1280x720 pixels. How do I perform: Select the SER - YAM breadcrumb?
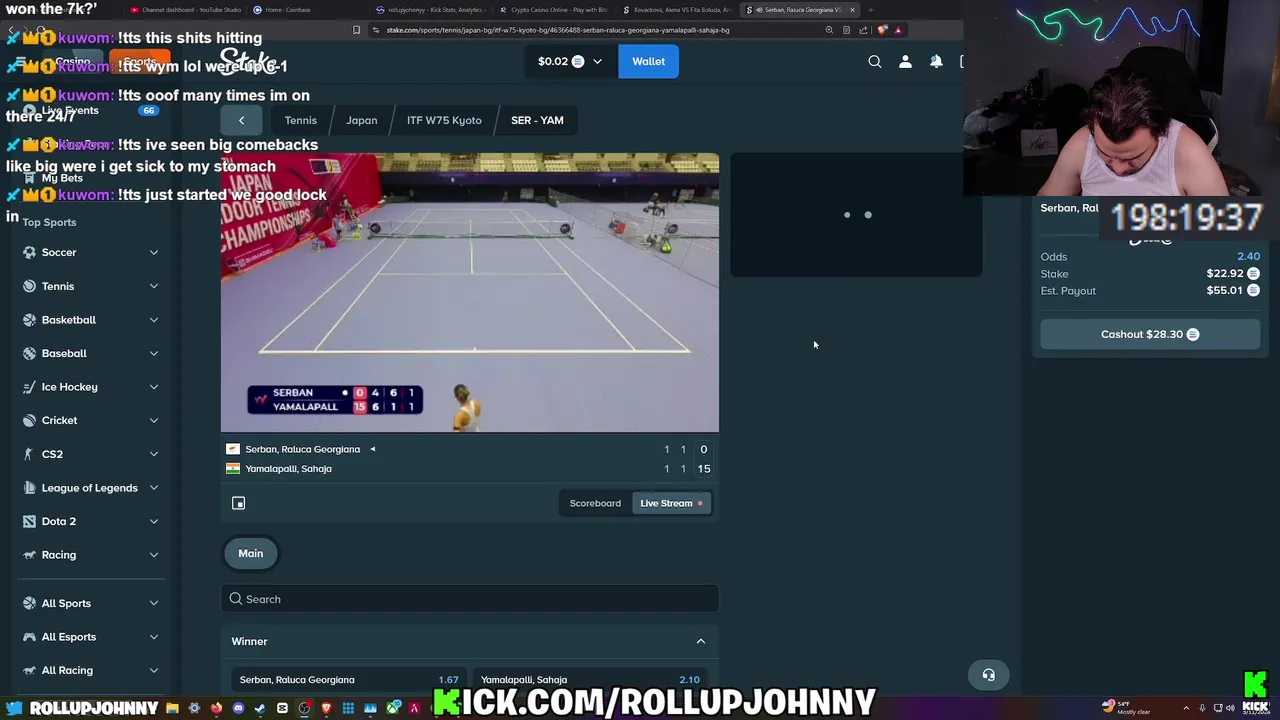coord(537,120)
